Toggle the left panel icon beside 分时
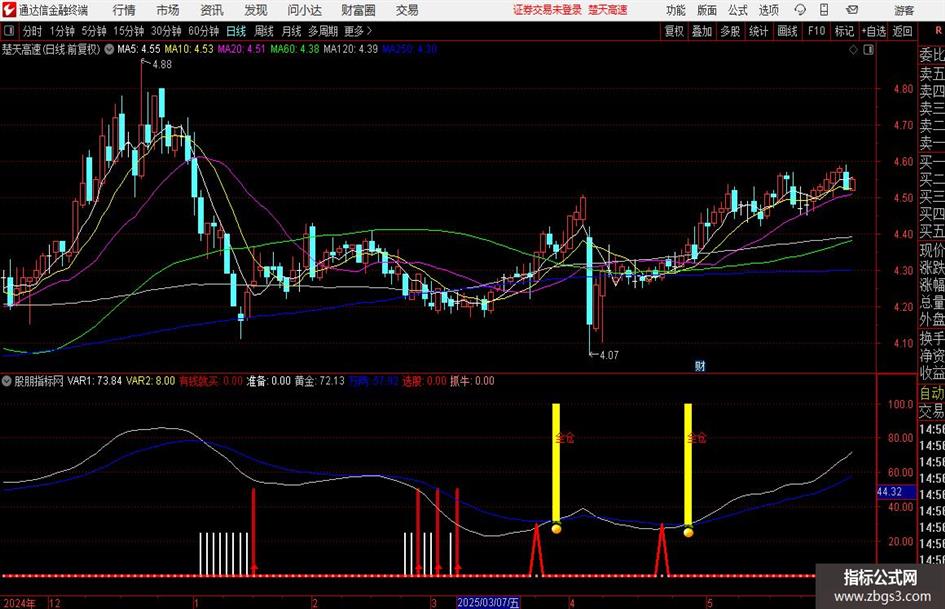The image size is (945, 609). click(x=9, y=31)
